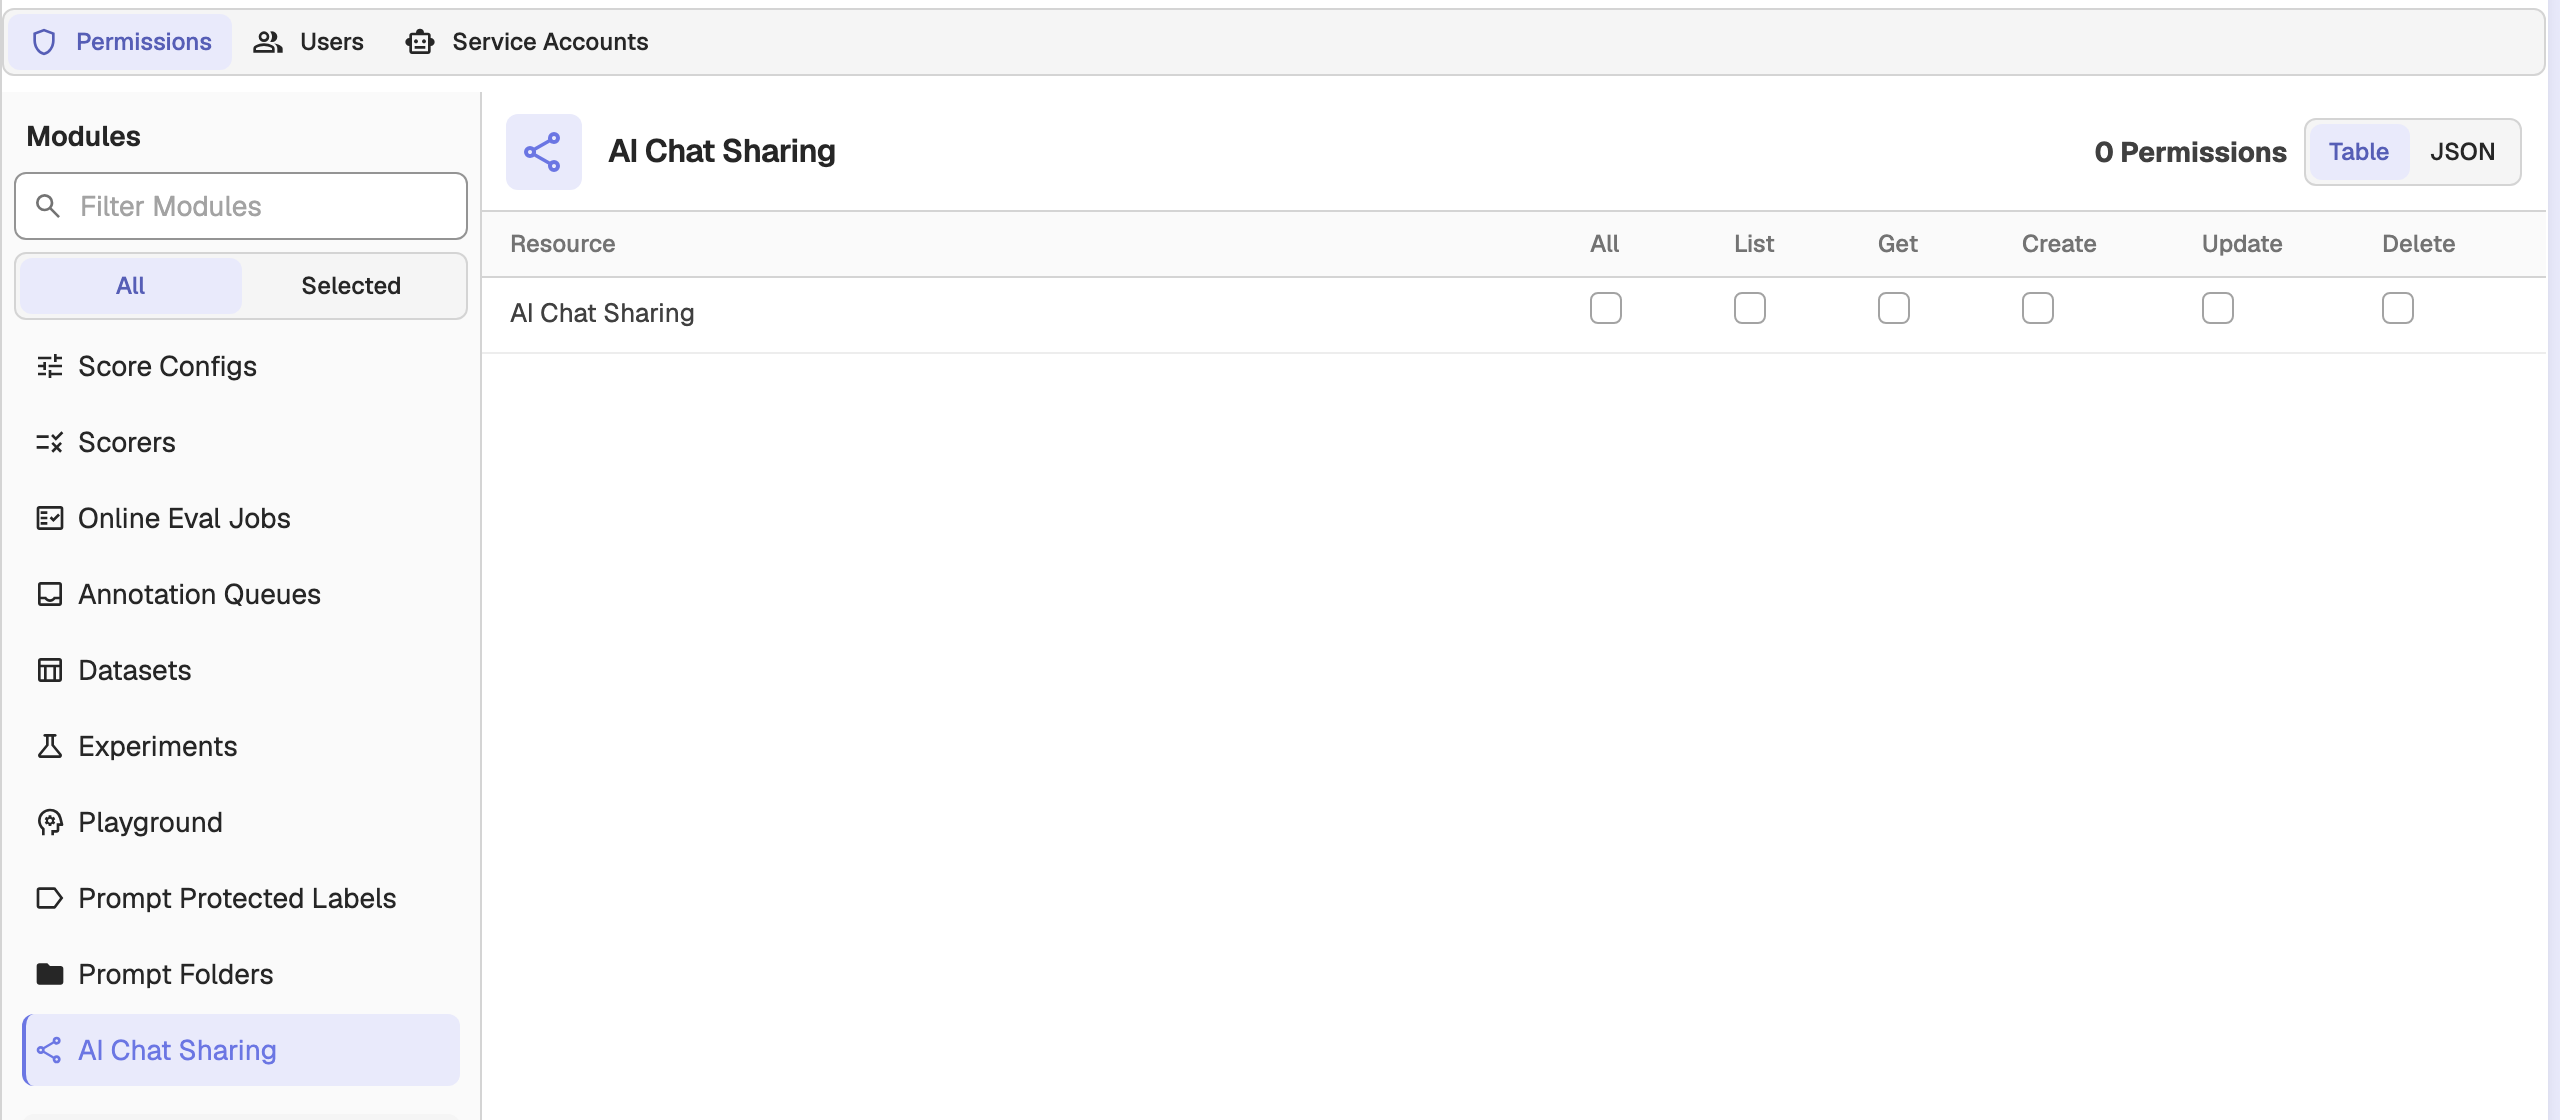Click the AI Chat Sharing resource name cell

(602, 313)
